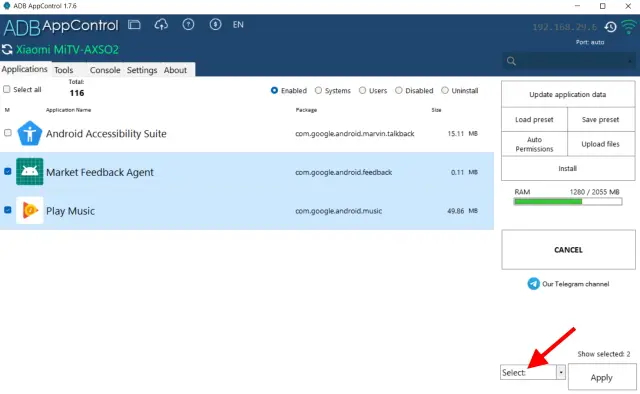
Task: Click the Play Music app name
Action: coord(70,211)
